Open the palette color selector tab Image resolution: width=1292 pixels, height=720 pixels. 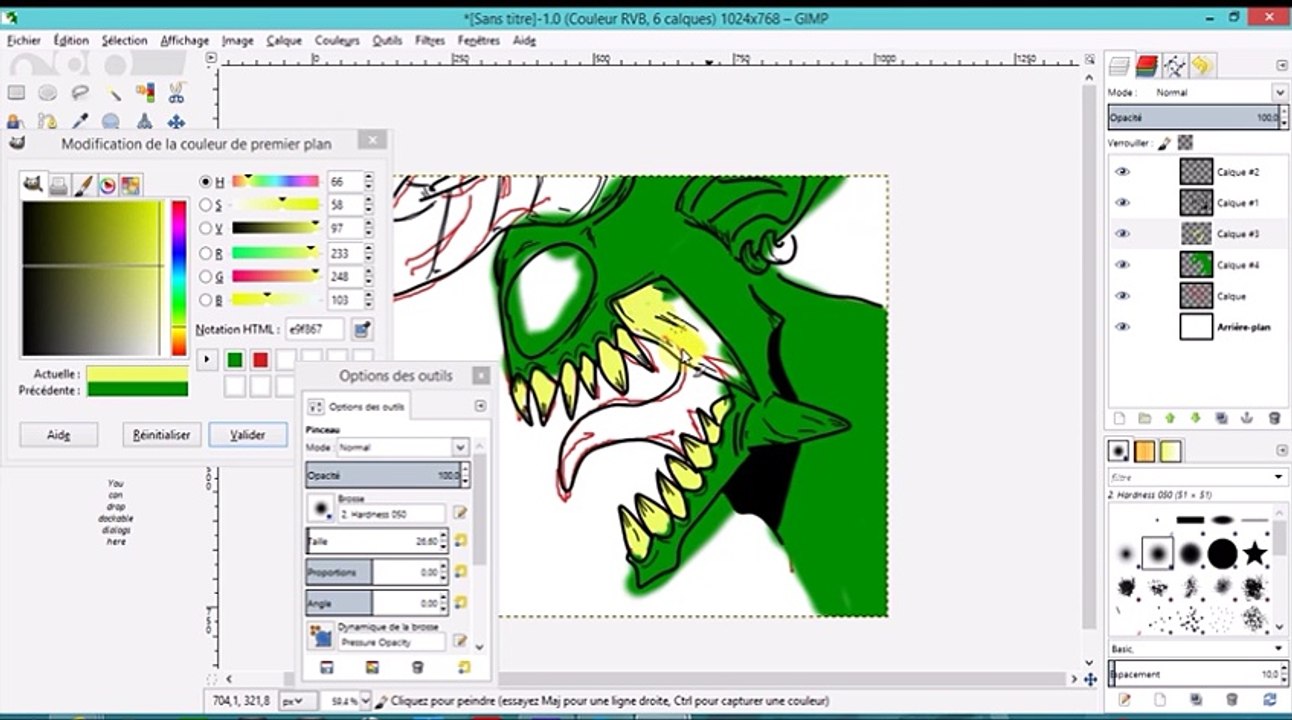point(131,185)
